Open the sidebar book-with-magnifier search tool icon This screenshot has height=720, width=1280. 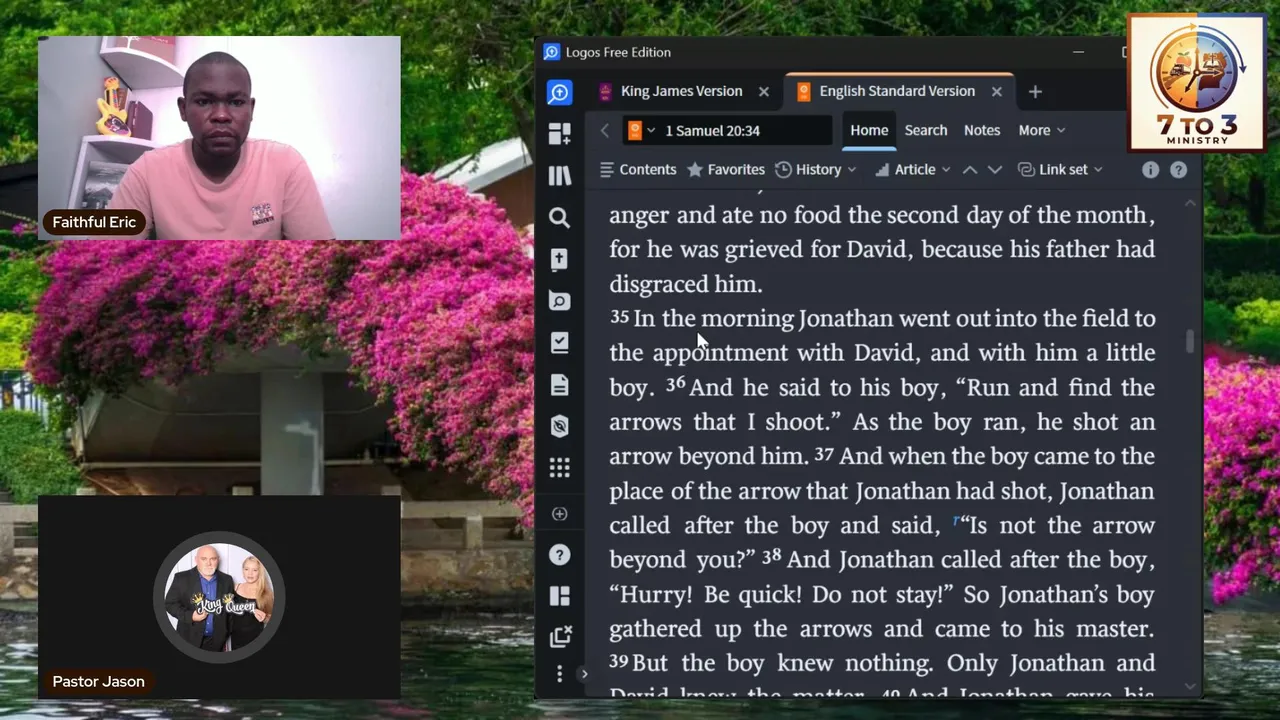[x=560, y=301]
